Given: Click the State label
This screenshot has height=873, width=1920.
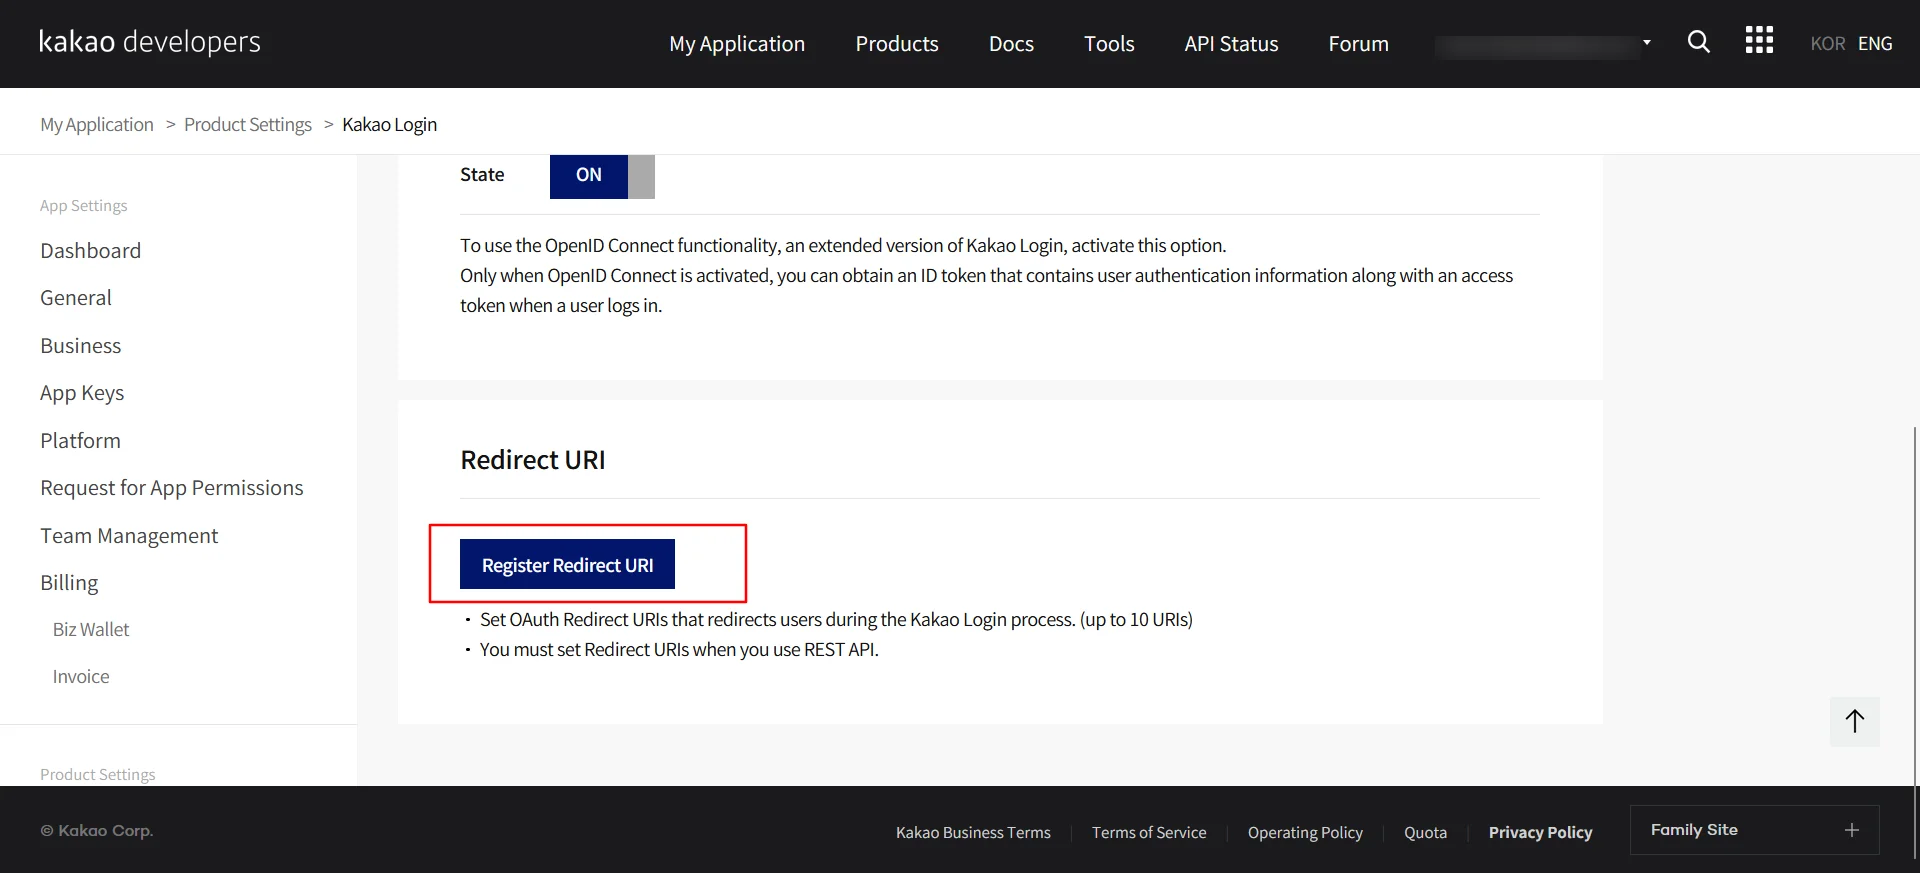Looking at the screenshot, I should [482, 175].
